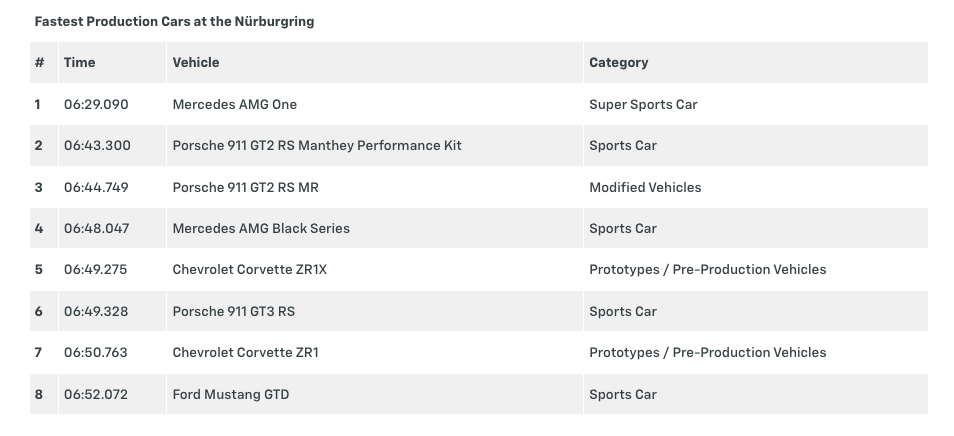Click the Modified Vehicles category cell
This screenshot has height=436, width=954.
pos(645,187)
